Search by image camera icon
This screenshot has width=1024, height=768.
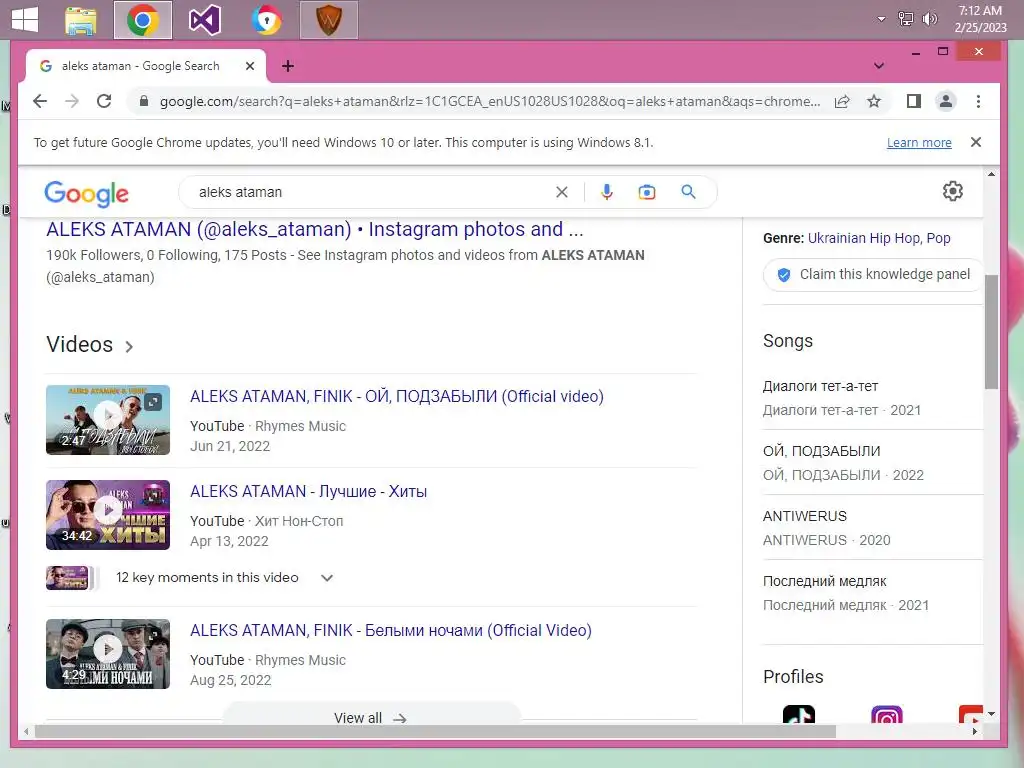pos(647,192)
